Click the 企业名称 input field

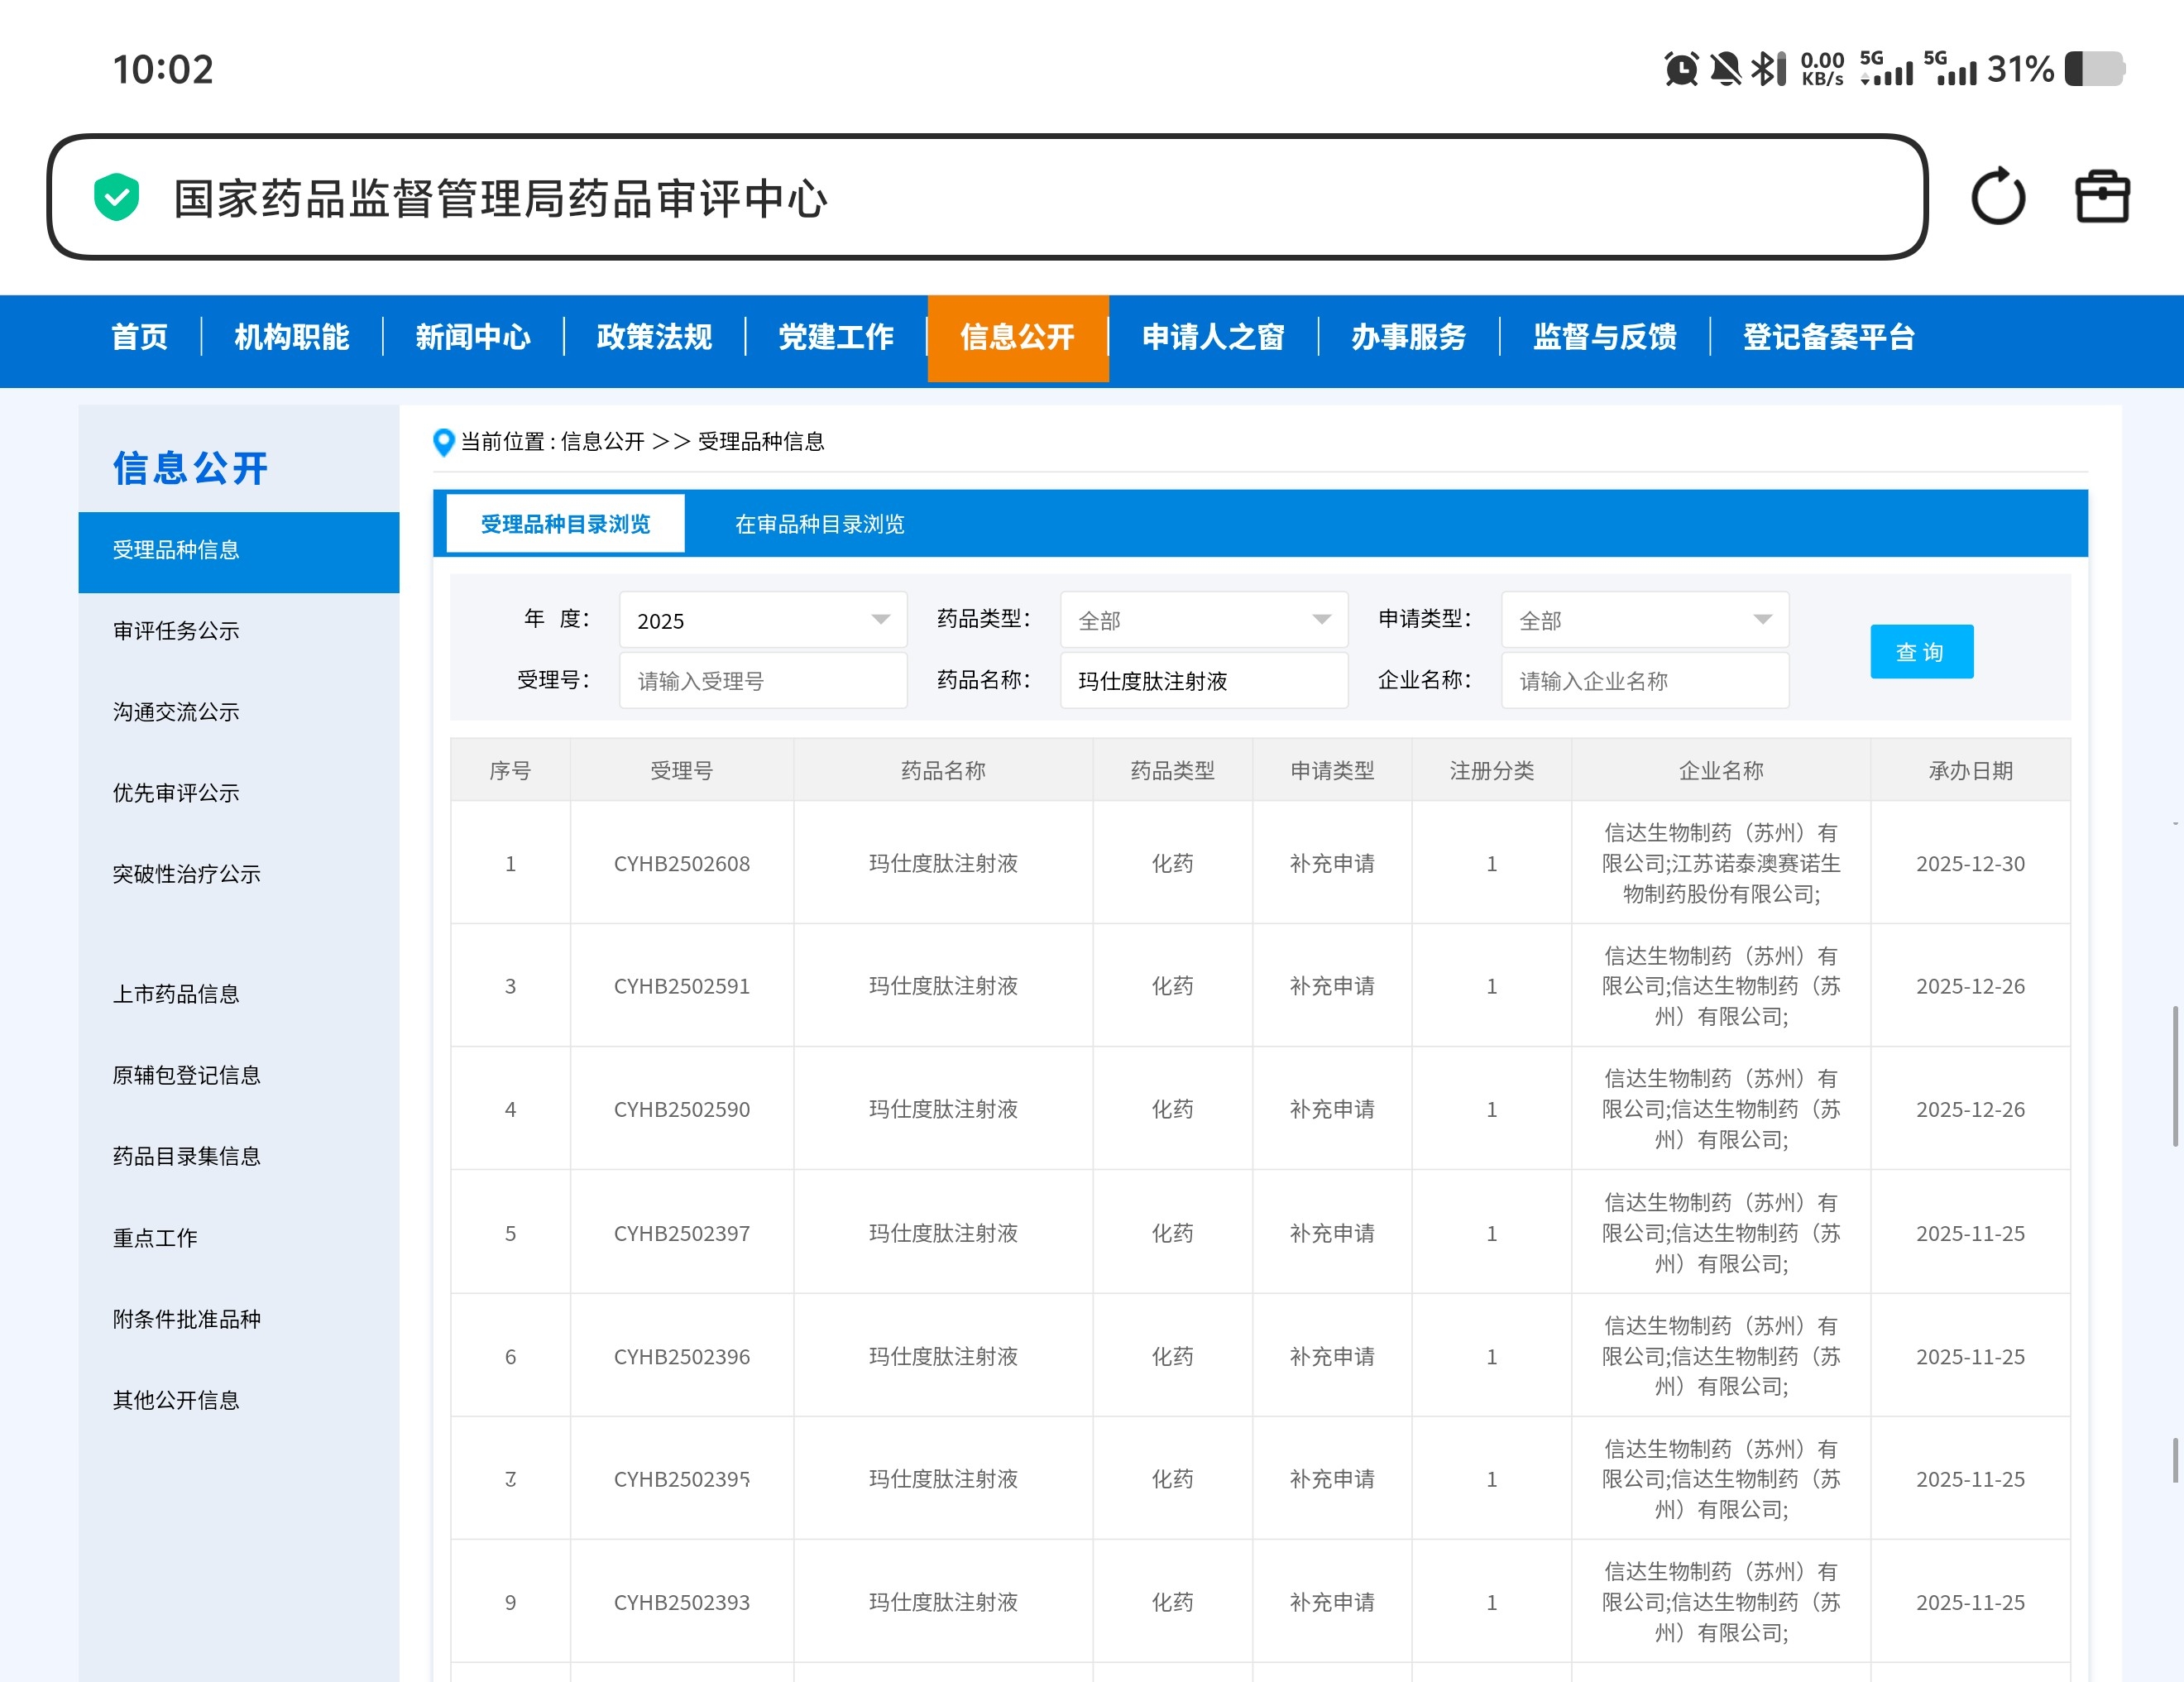point(1644,681)
